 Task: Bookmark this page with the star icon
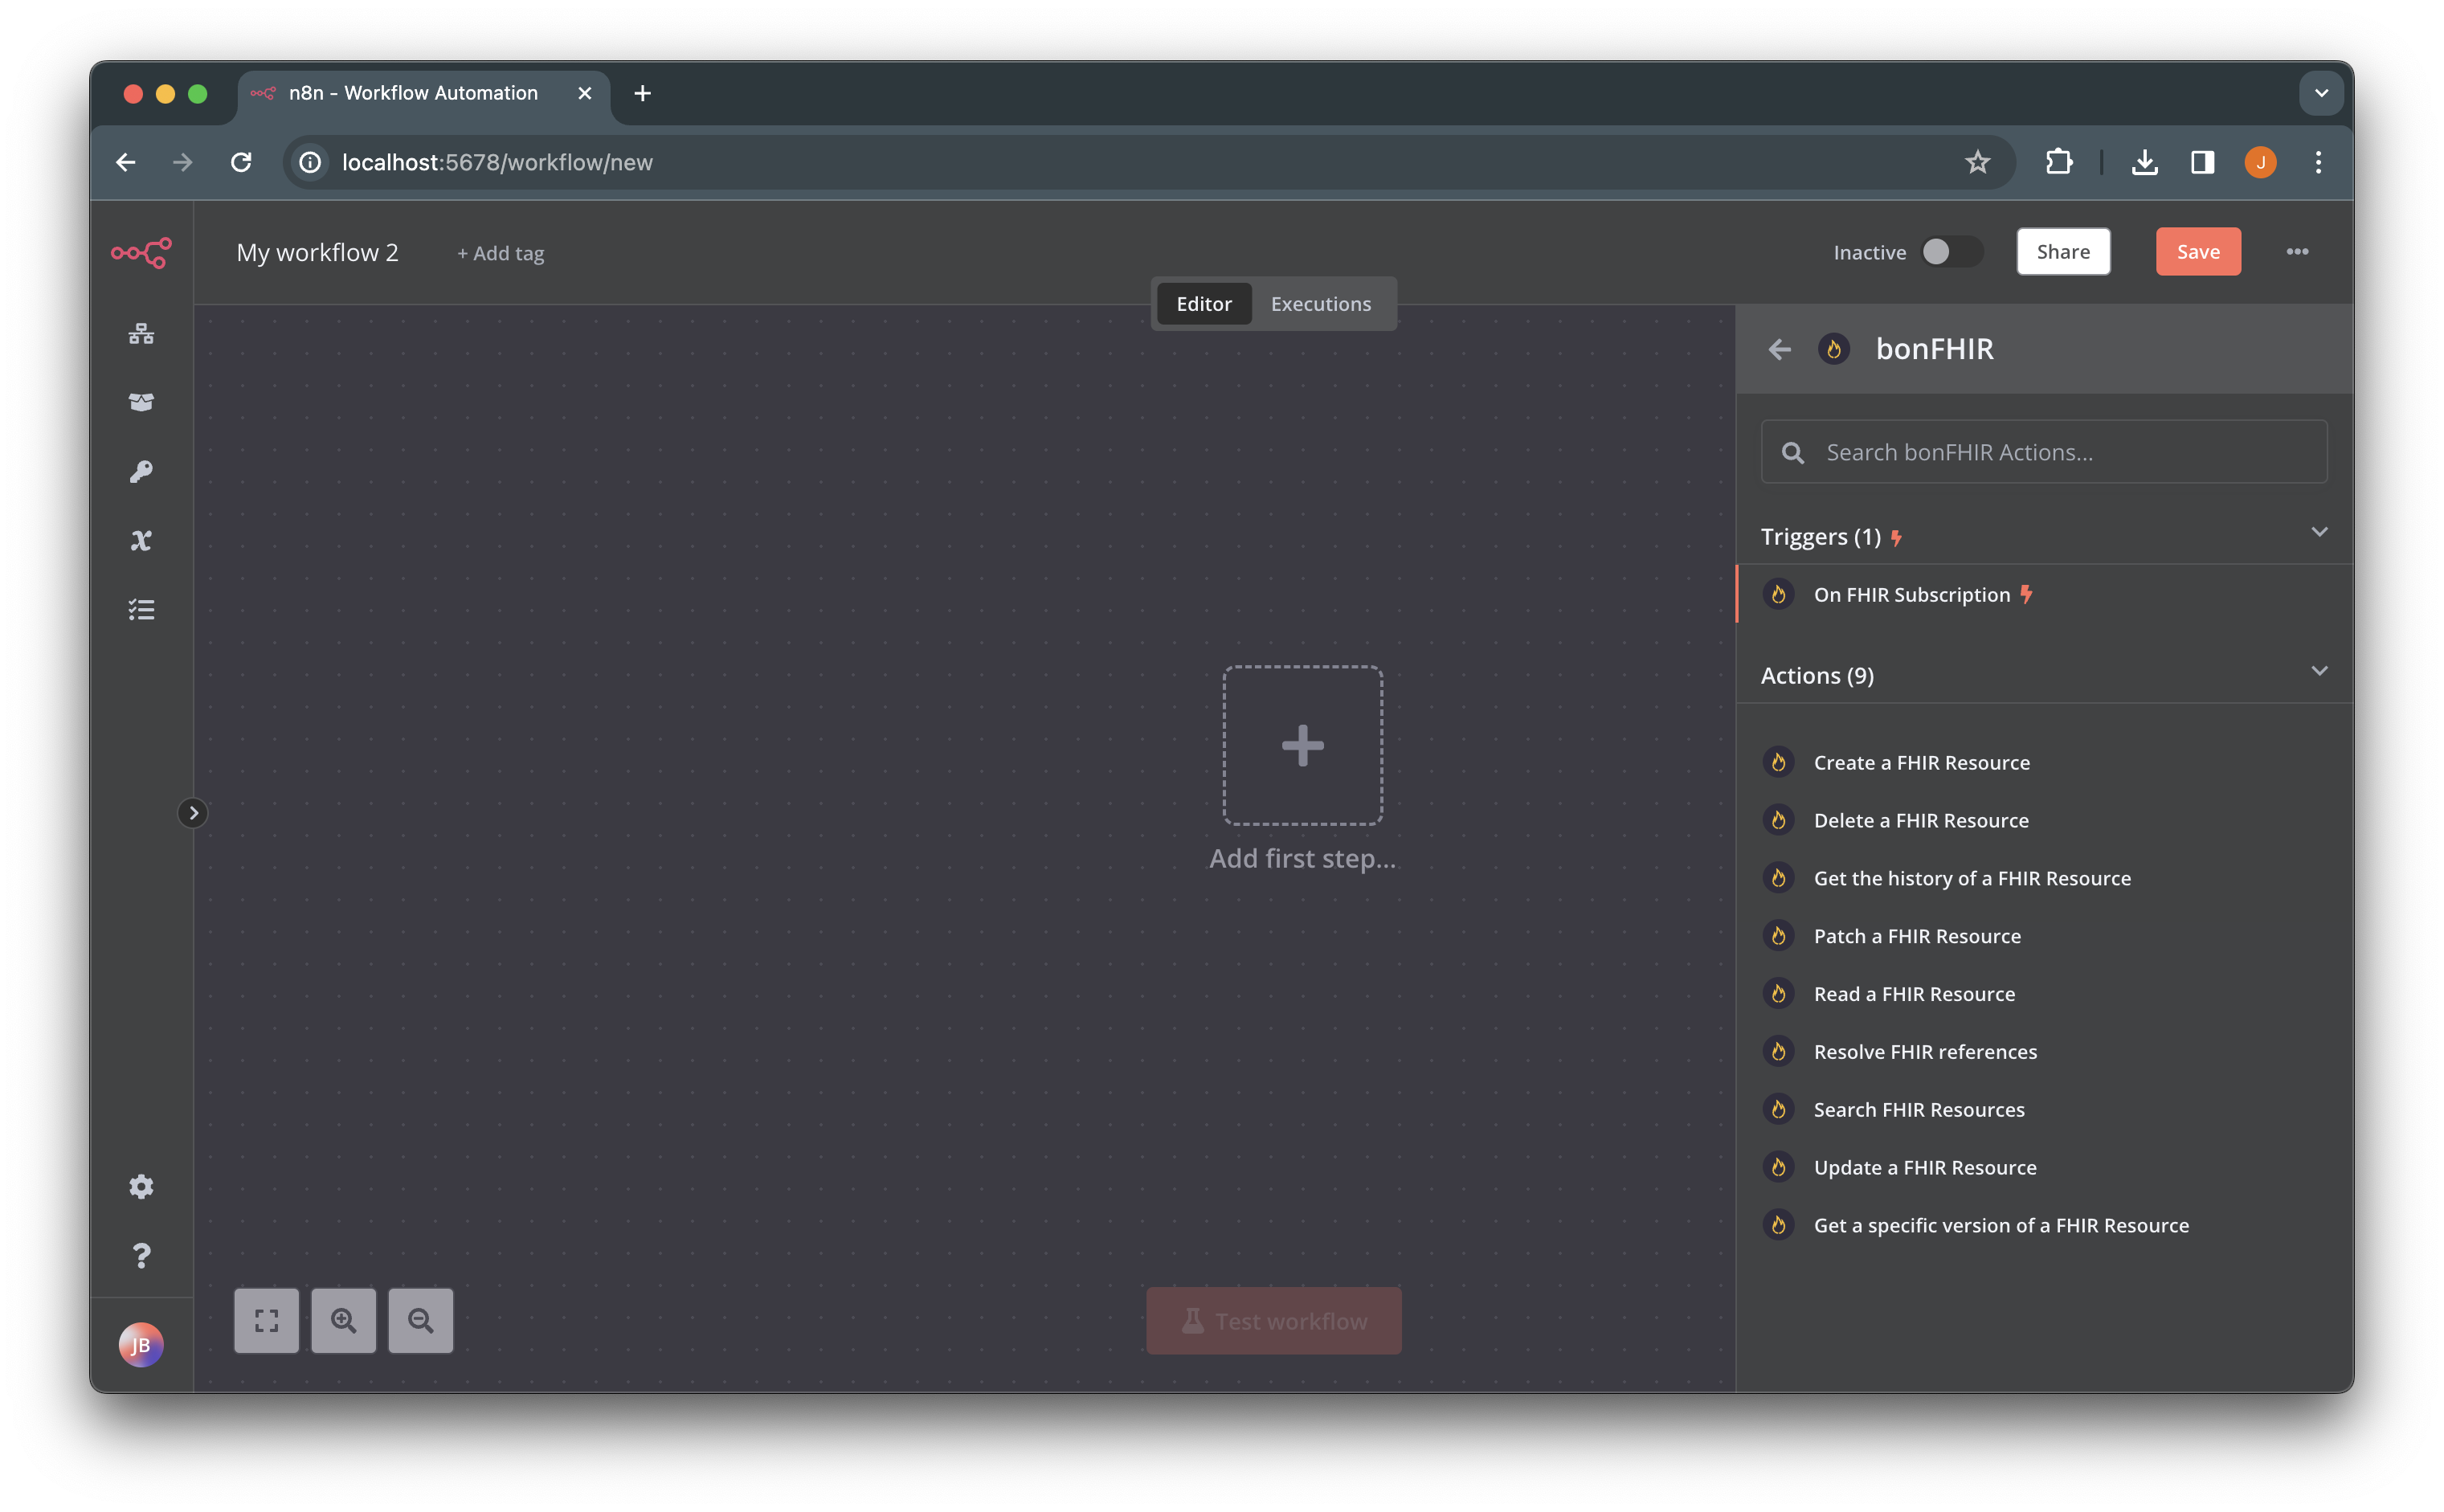[1978, 162]
